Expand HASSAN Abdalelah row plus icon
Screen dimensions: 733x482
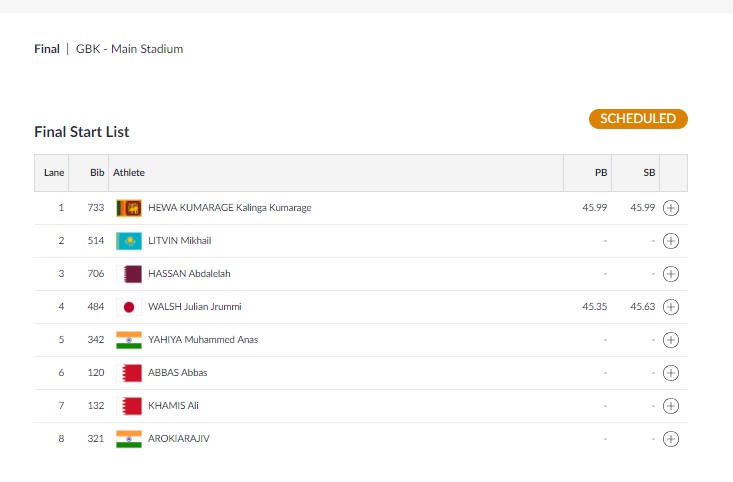pyautogui.click(x=670, y=274)
